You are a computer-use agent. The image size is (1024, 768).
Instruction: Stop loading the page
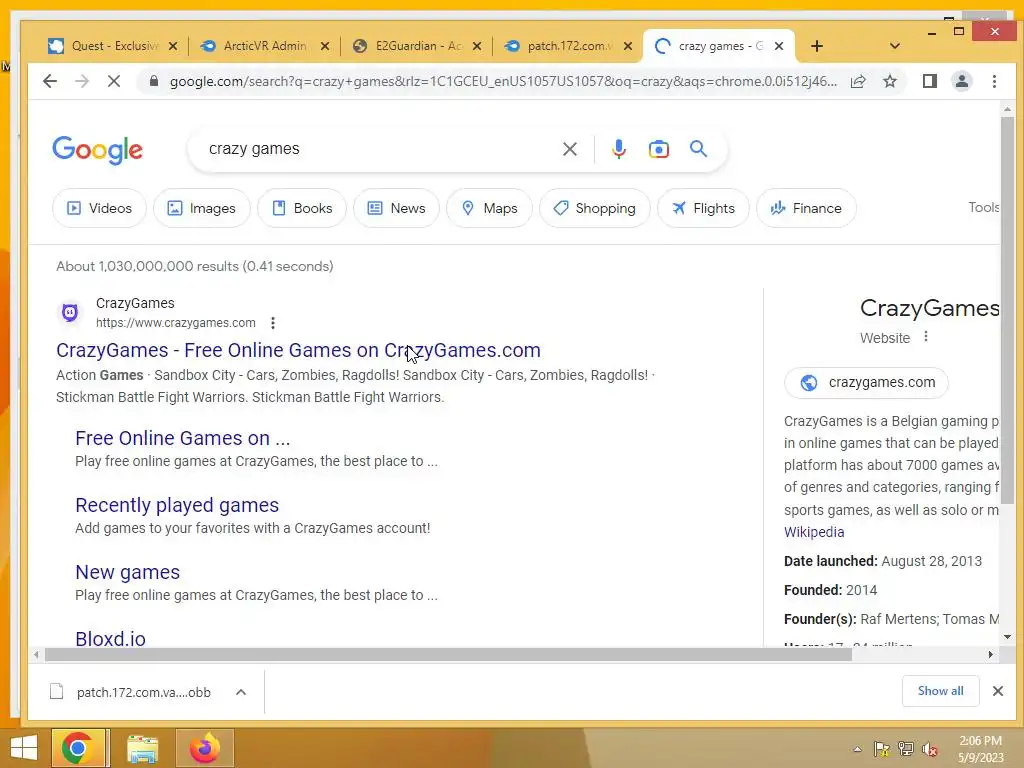[x=114, y=81]
